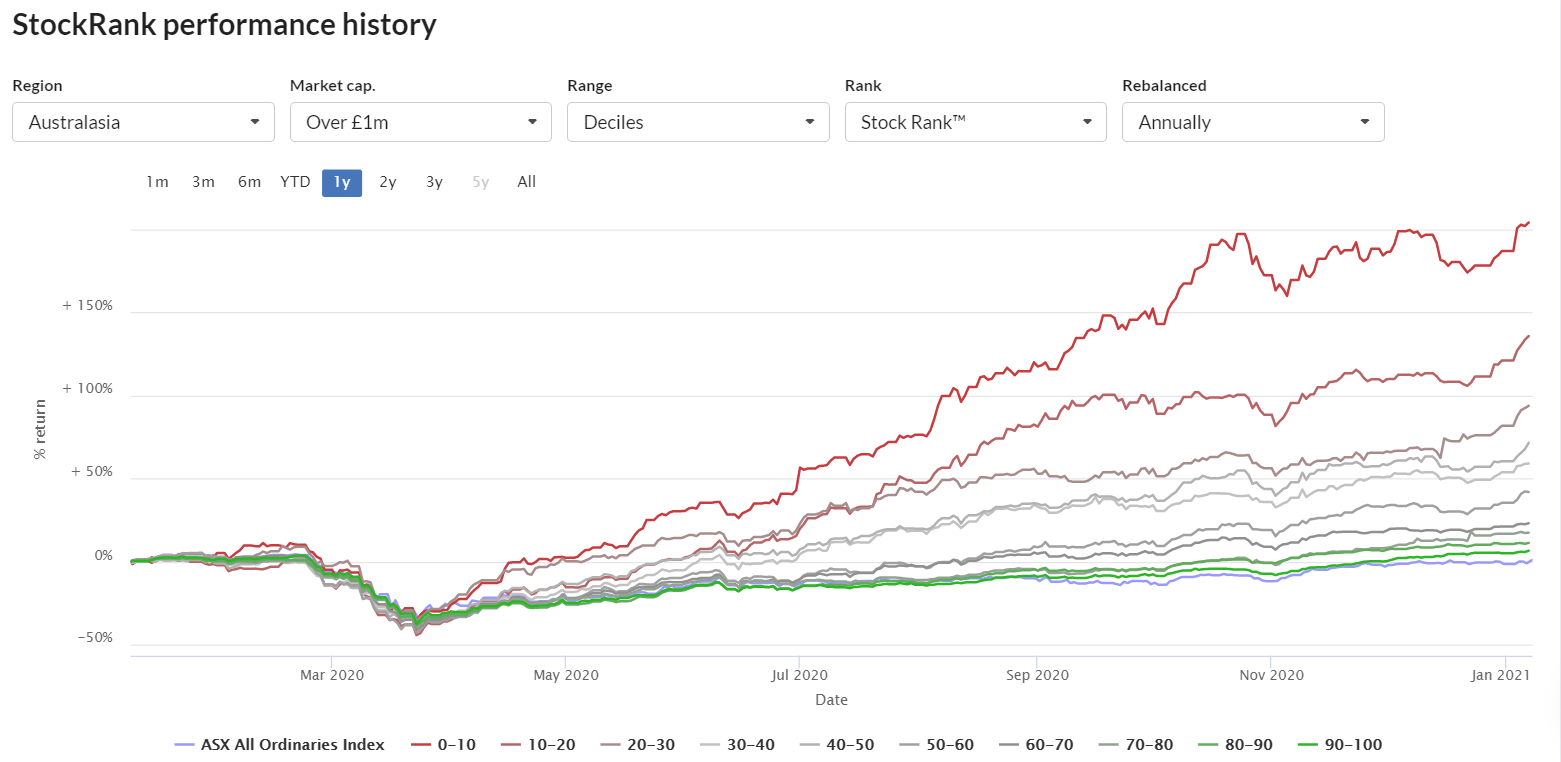The width and height of the screenshot is (1561, 762).
Task: Show All time range
Action: tap(527, 182)
